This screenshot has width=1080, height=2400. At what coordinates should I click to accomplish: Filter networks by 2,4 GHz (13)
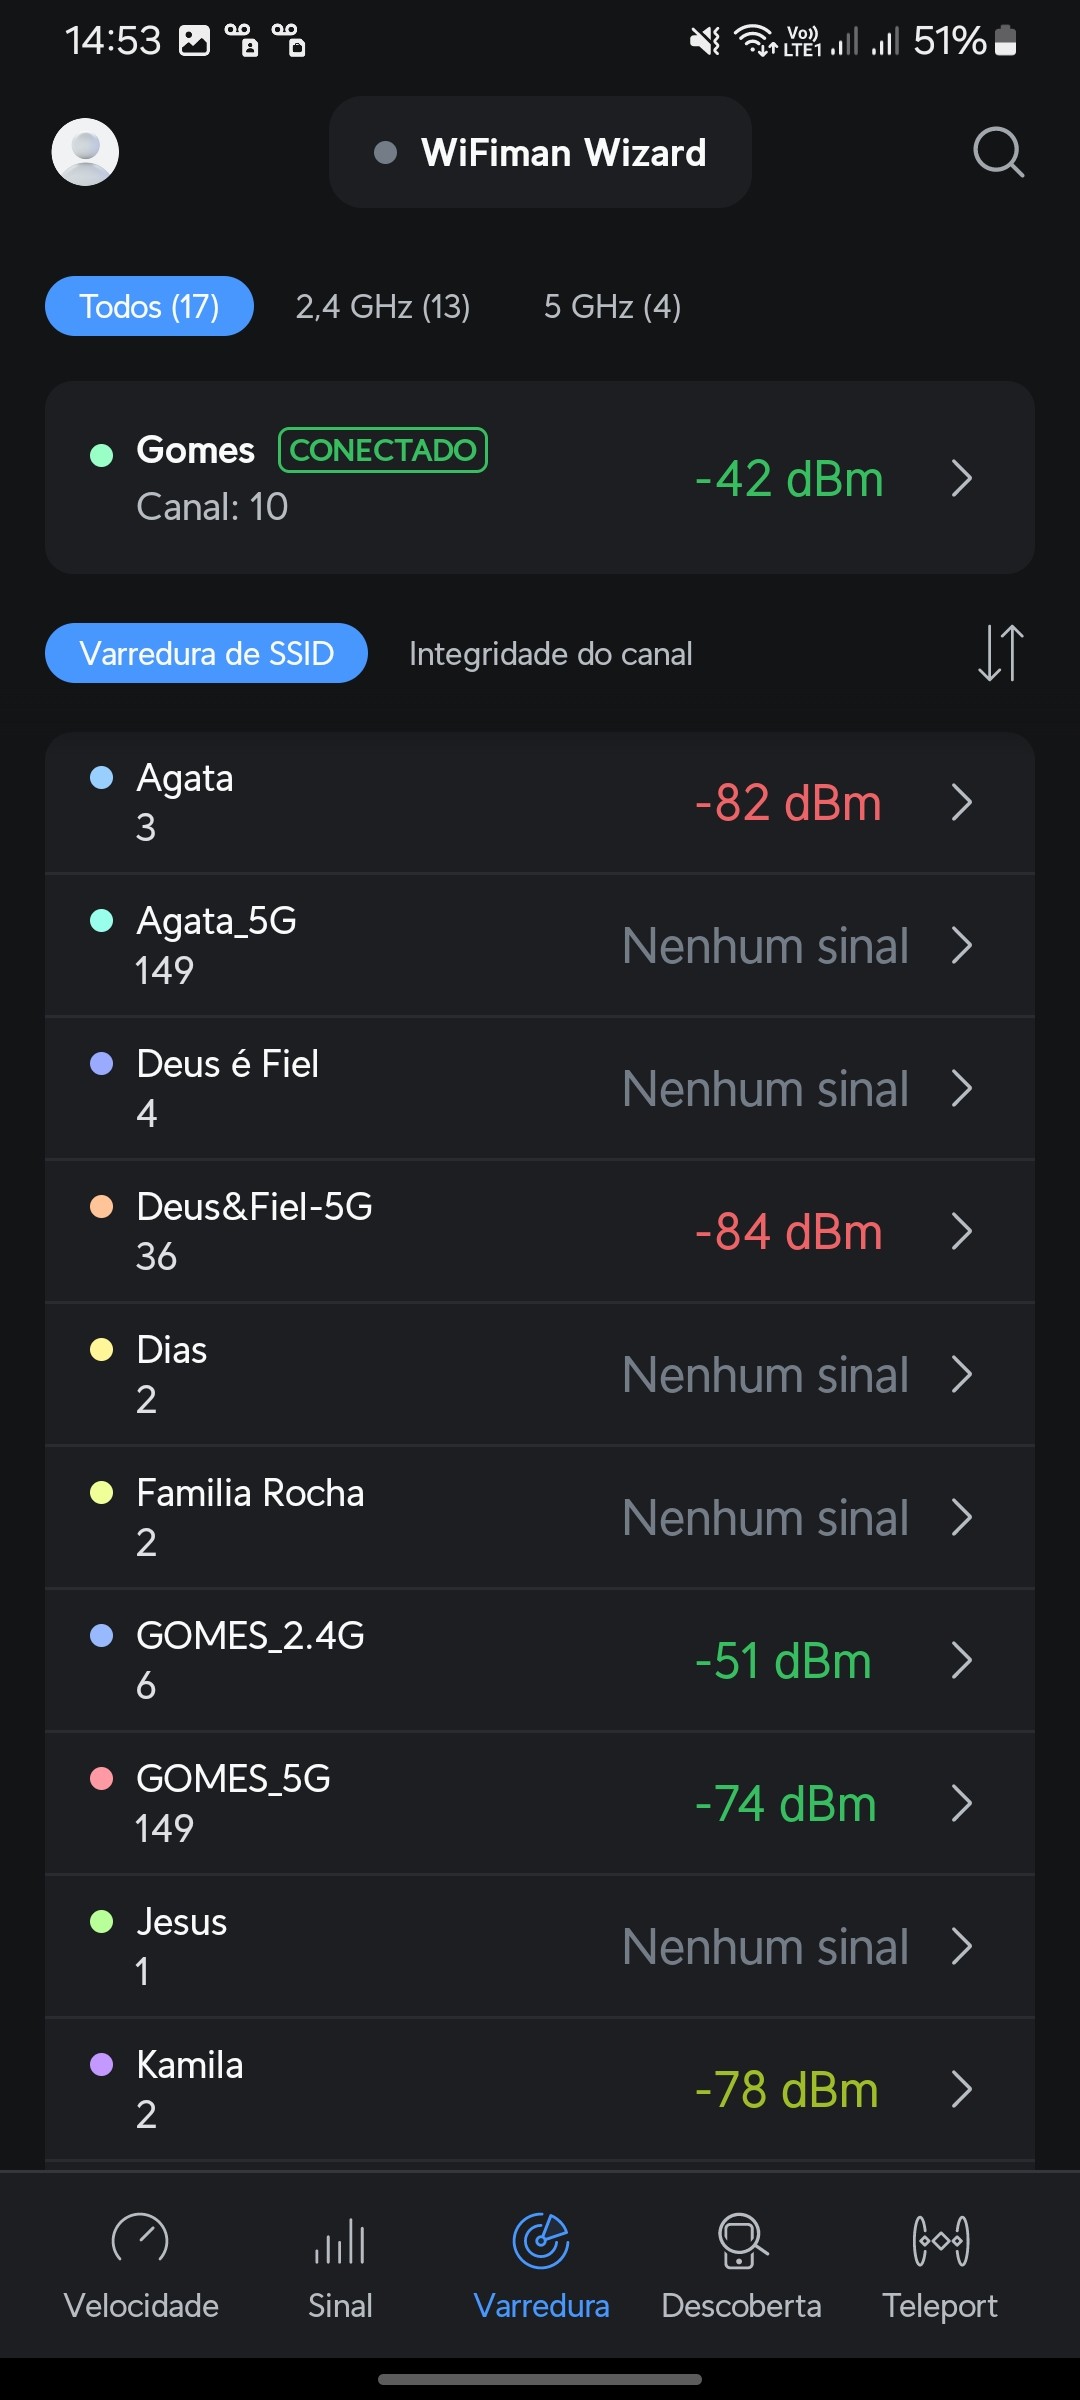point(383,306)
